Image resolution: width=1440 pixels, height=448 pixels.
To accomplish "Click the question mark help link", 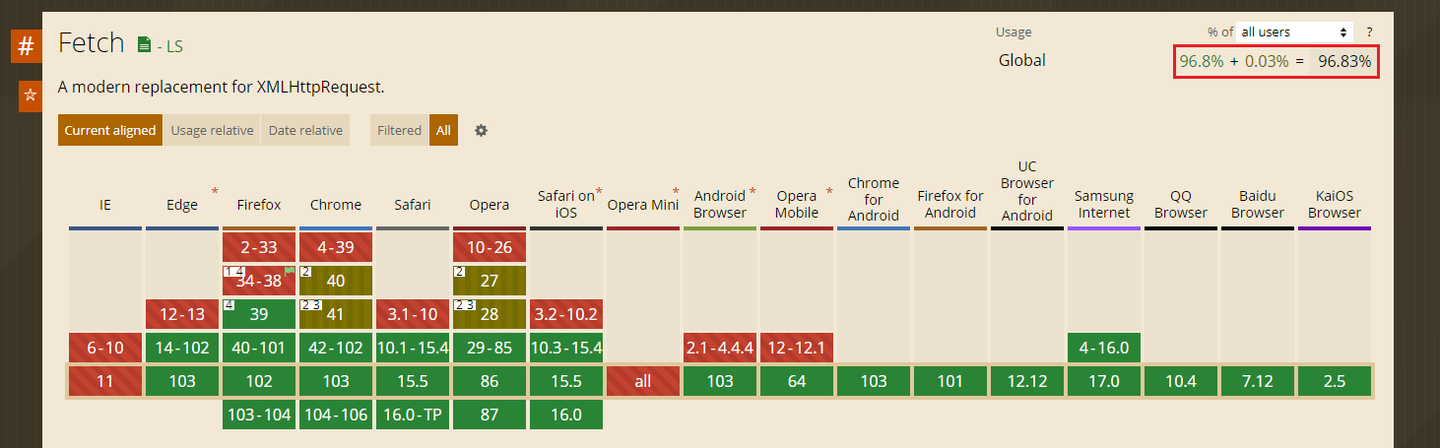I will point(1369,32).
